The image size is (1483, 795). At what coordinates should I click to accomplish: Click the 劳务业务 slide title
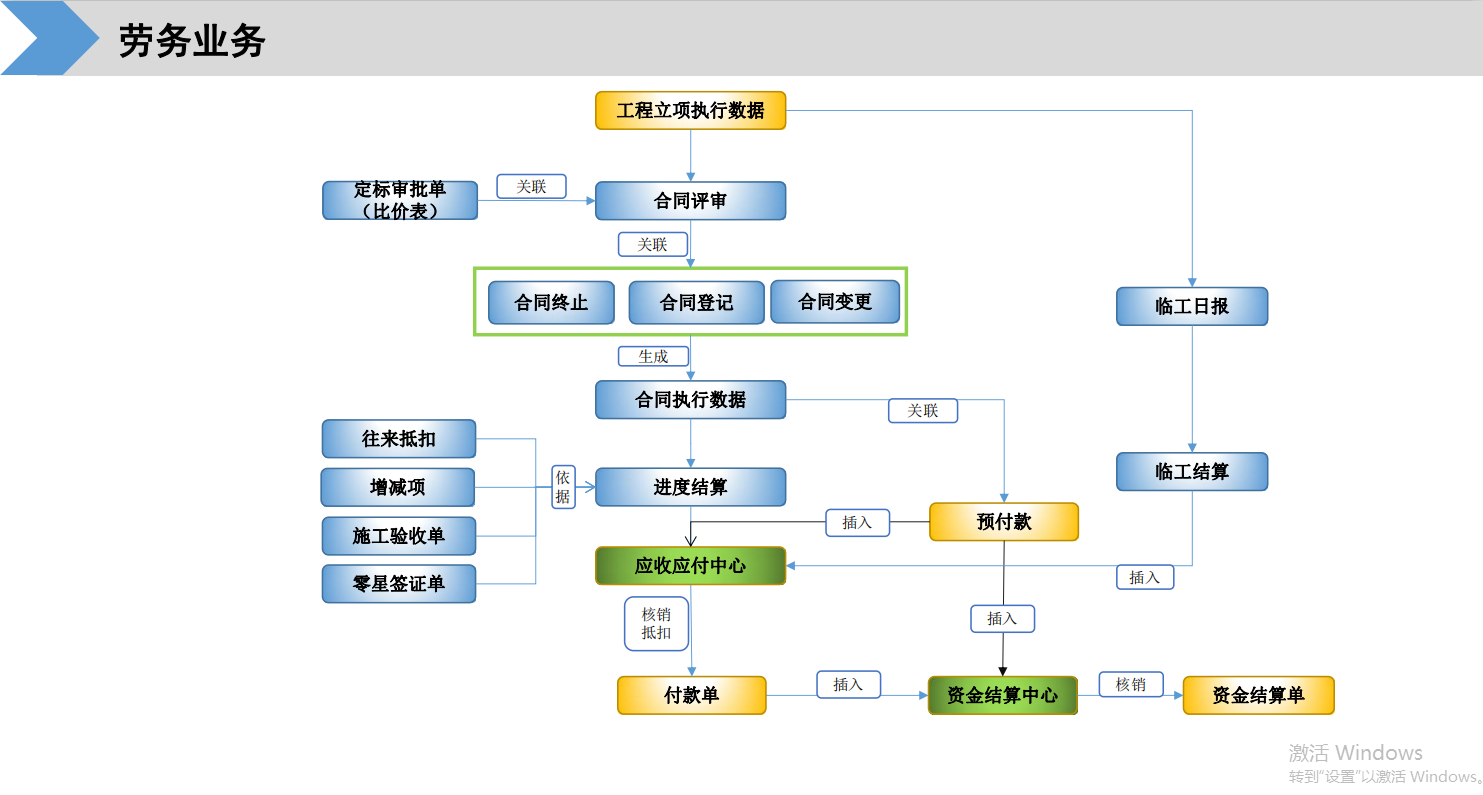point(192,41)
